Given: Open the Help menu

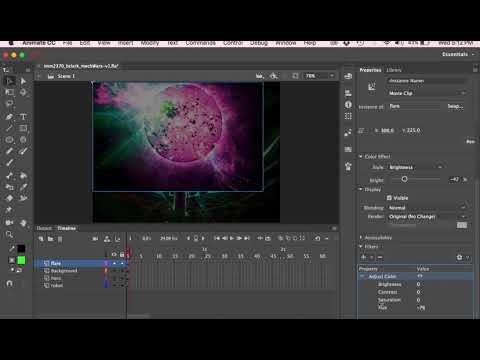Looking at the screenshot, I should pos(310,43).
